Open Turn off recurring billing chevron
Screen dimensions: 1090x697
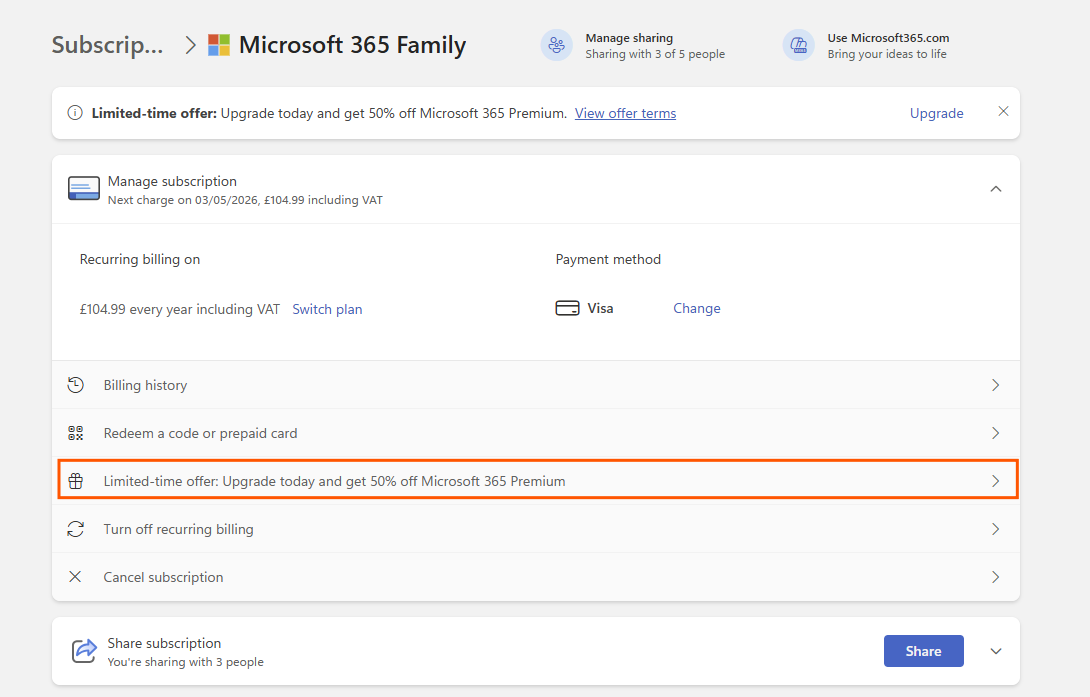point(995,529)
